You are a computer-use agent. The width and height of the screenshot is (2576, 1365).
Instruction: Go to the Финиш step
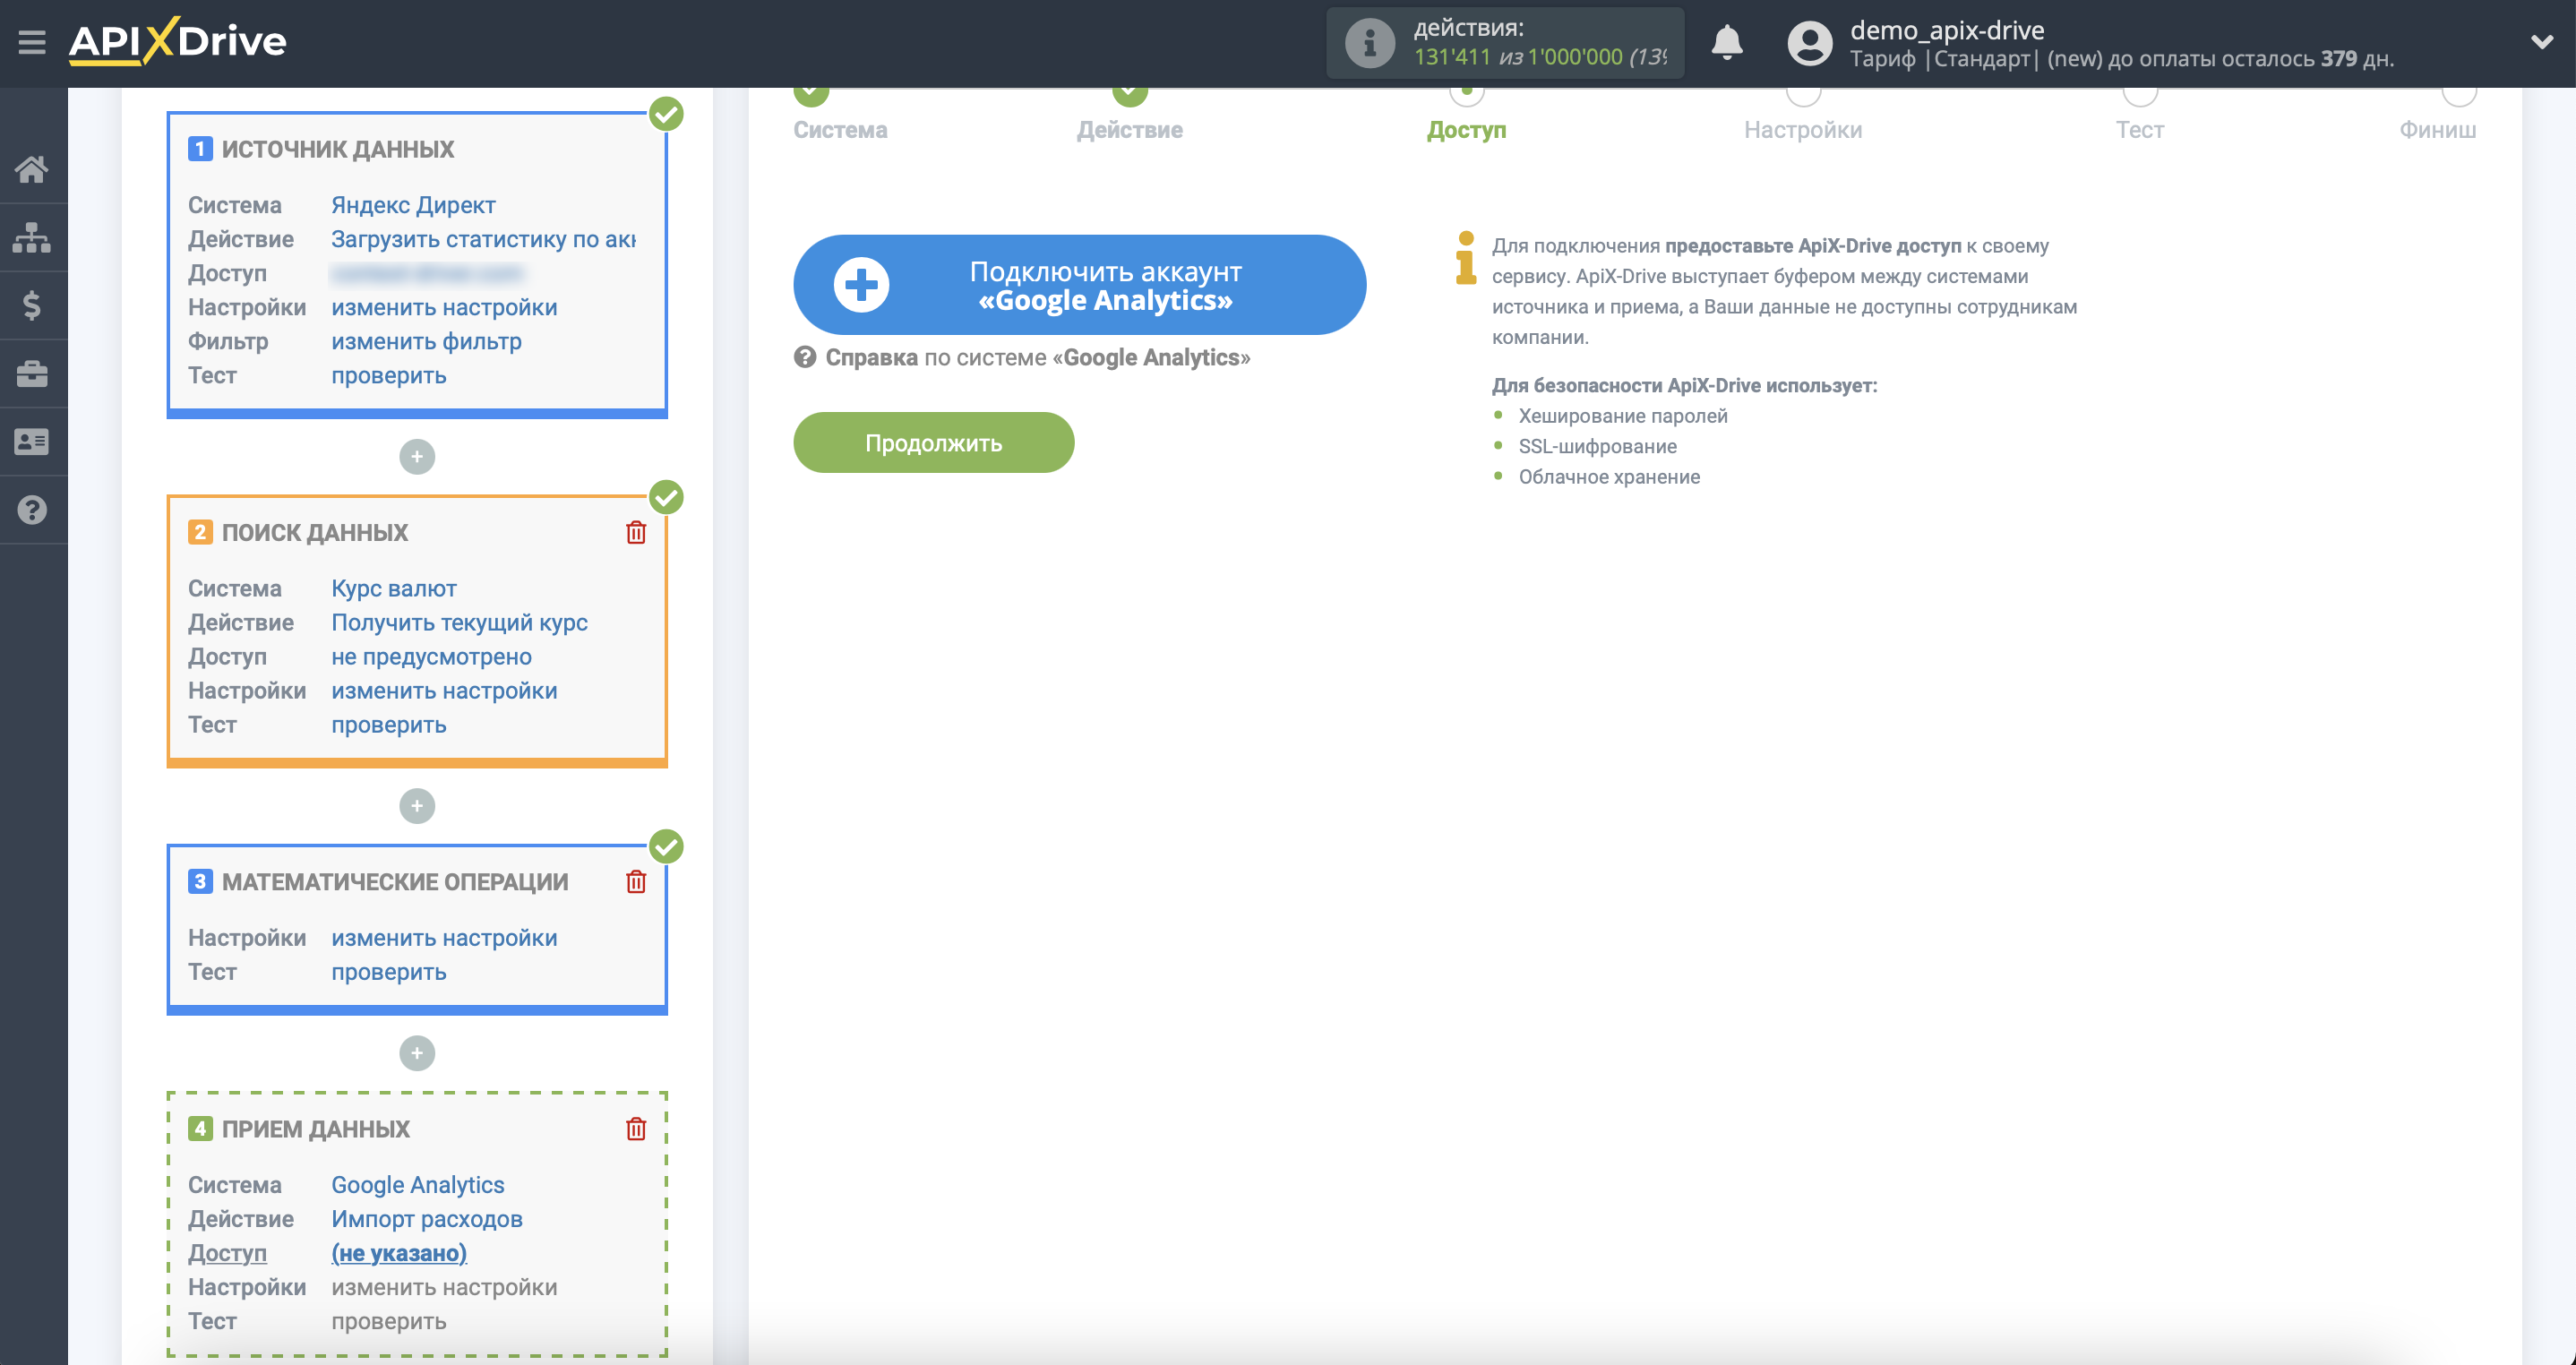[x=2437, y=129]
